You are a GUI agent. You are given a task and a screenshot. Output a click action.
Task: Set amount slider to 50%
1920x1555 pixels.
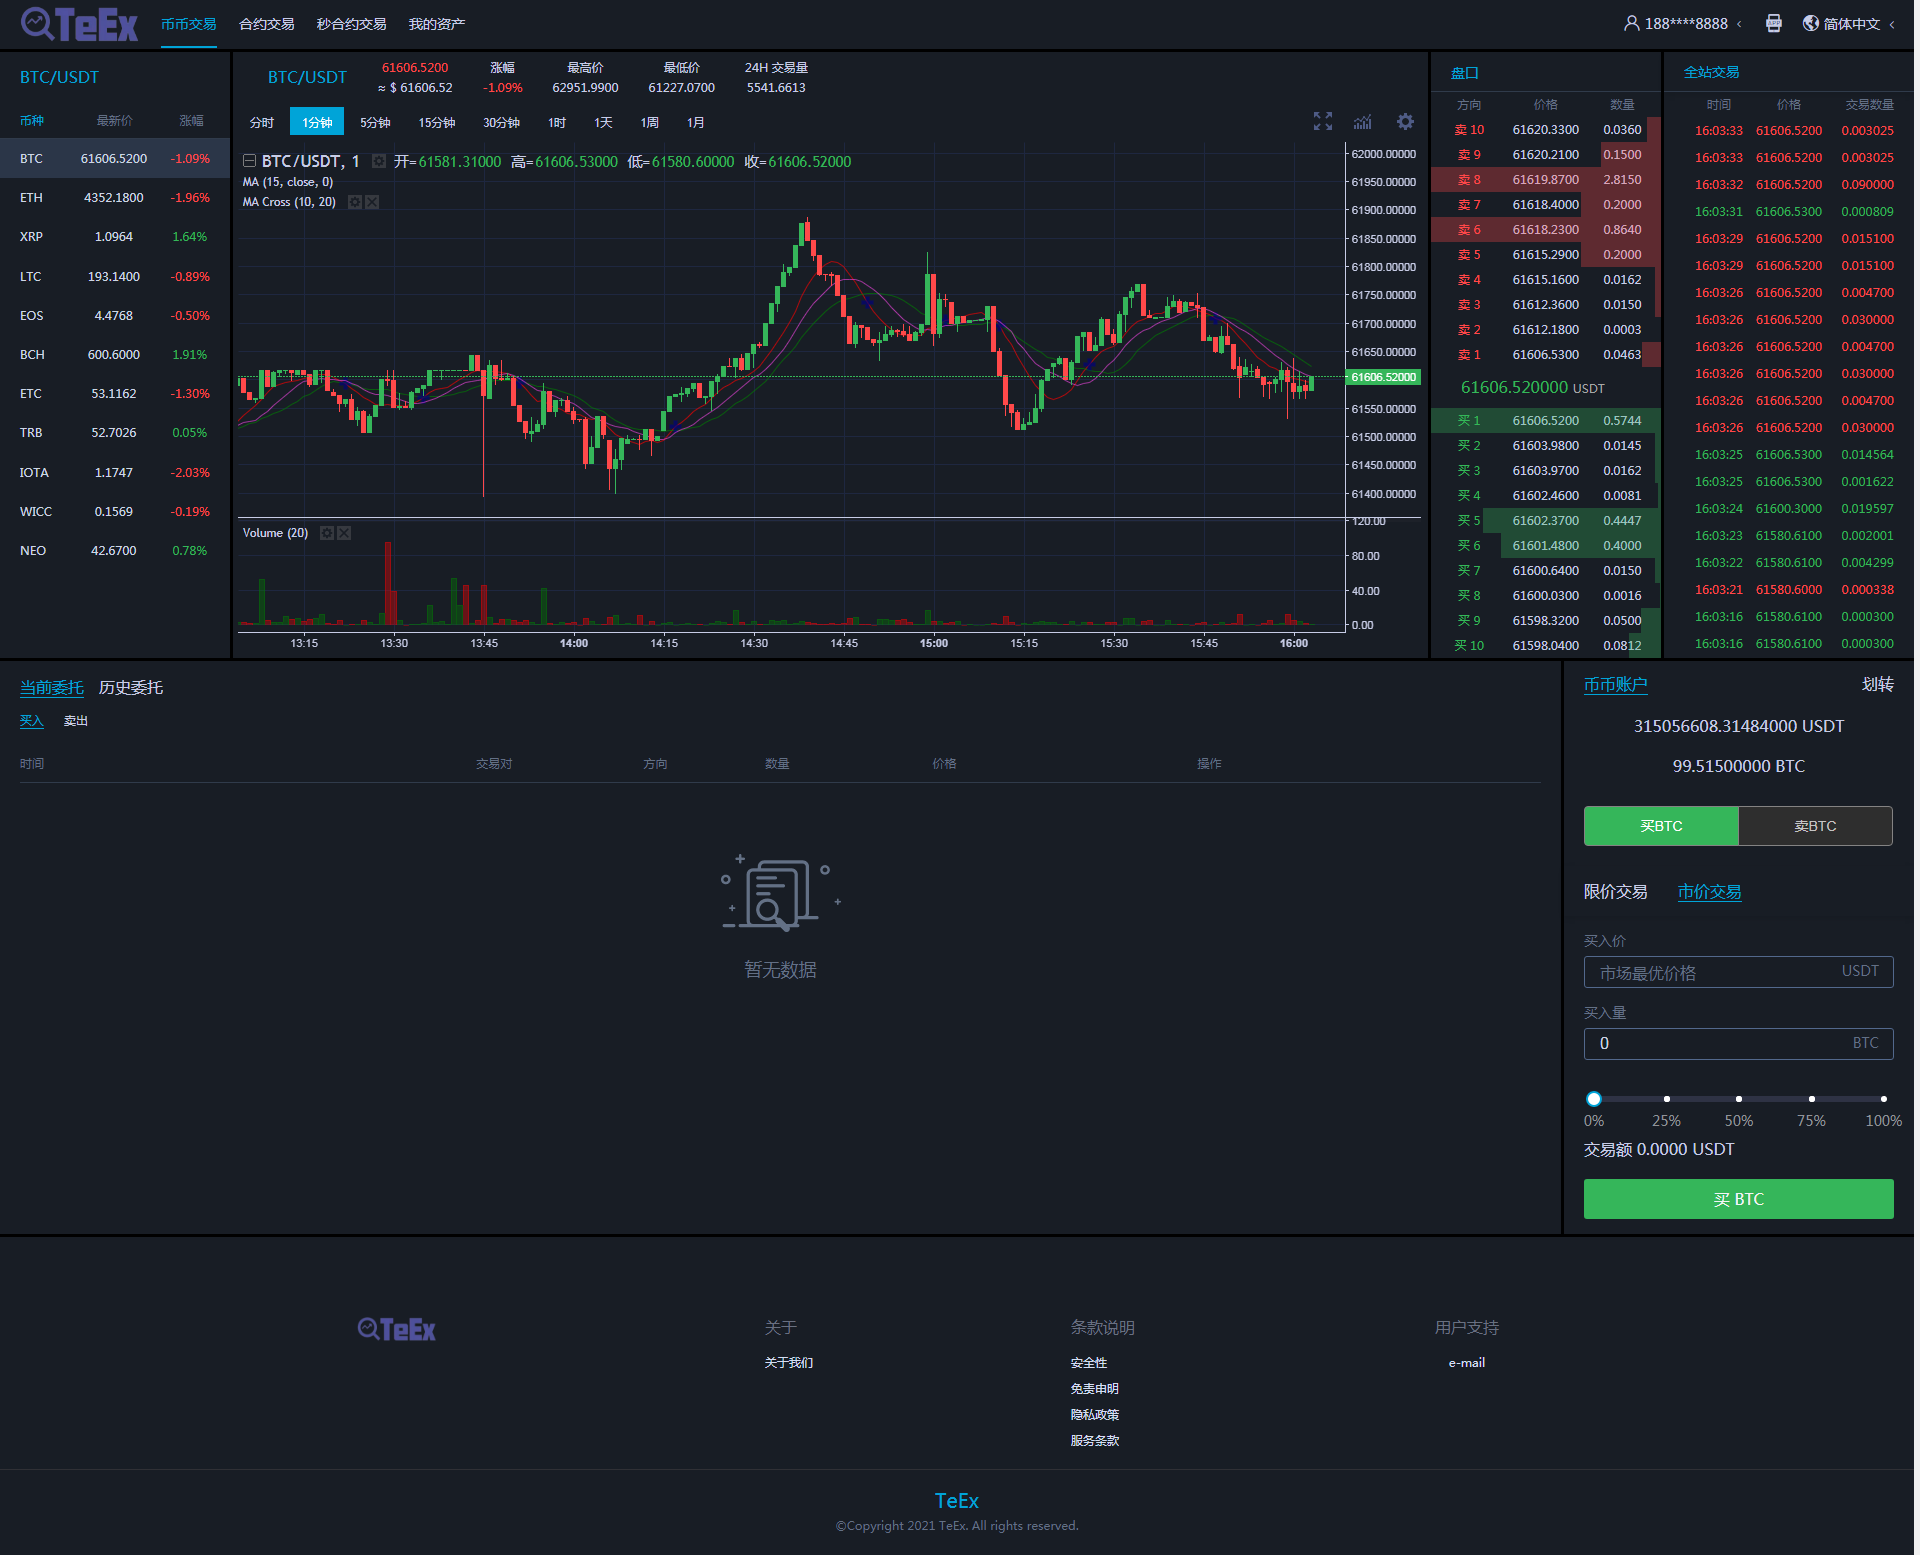click(1739, 1099)
